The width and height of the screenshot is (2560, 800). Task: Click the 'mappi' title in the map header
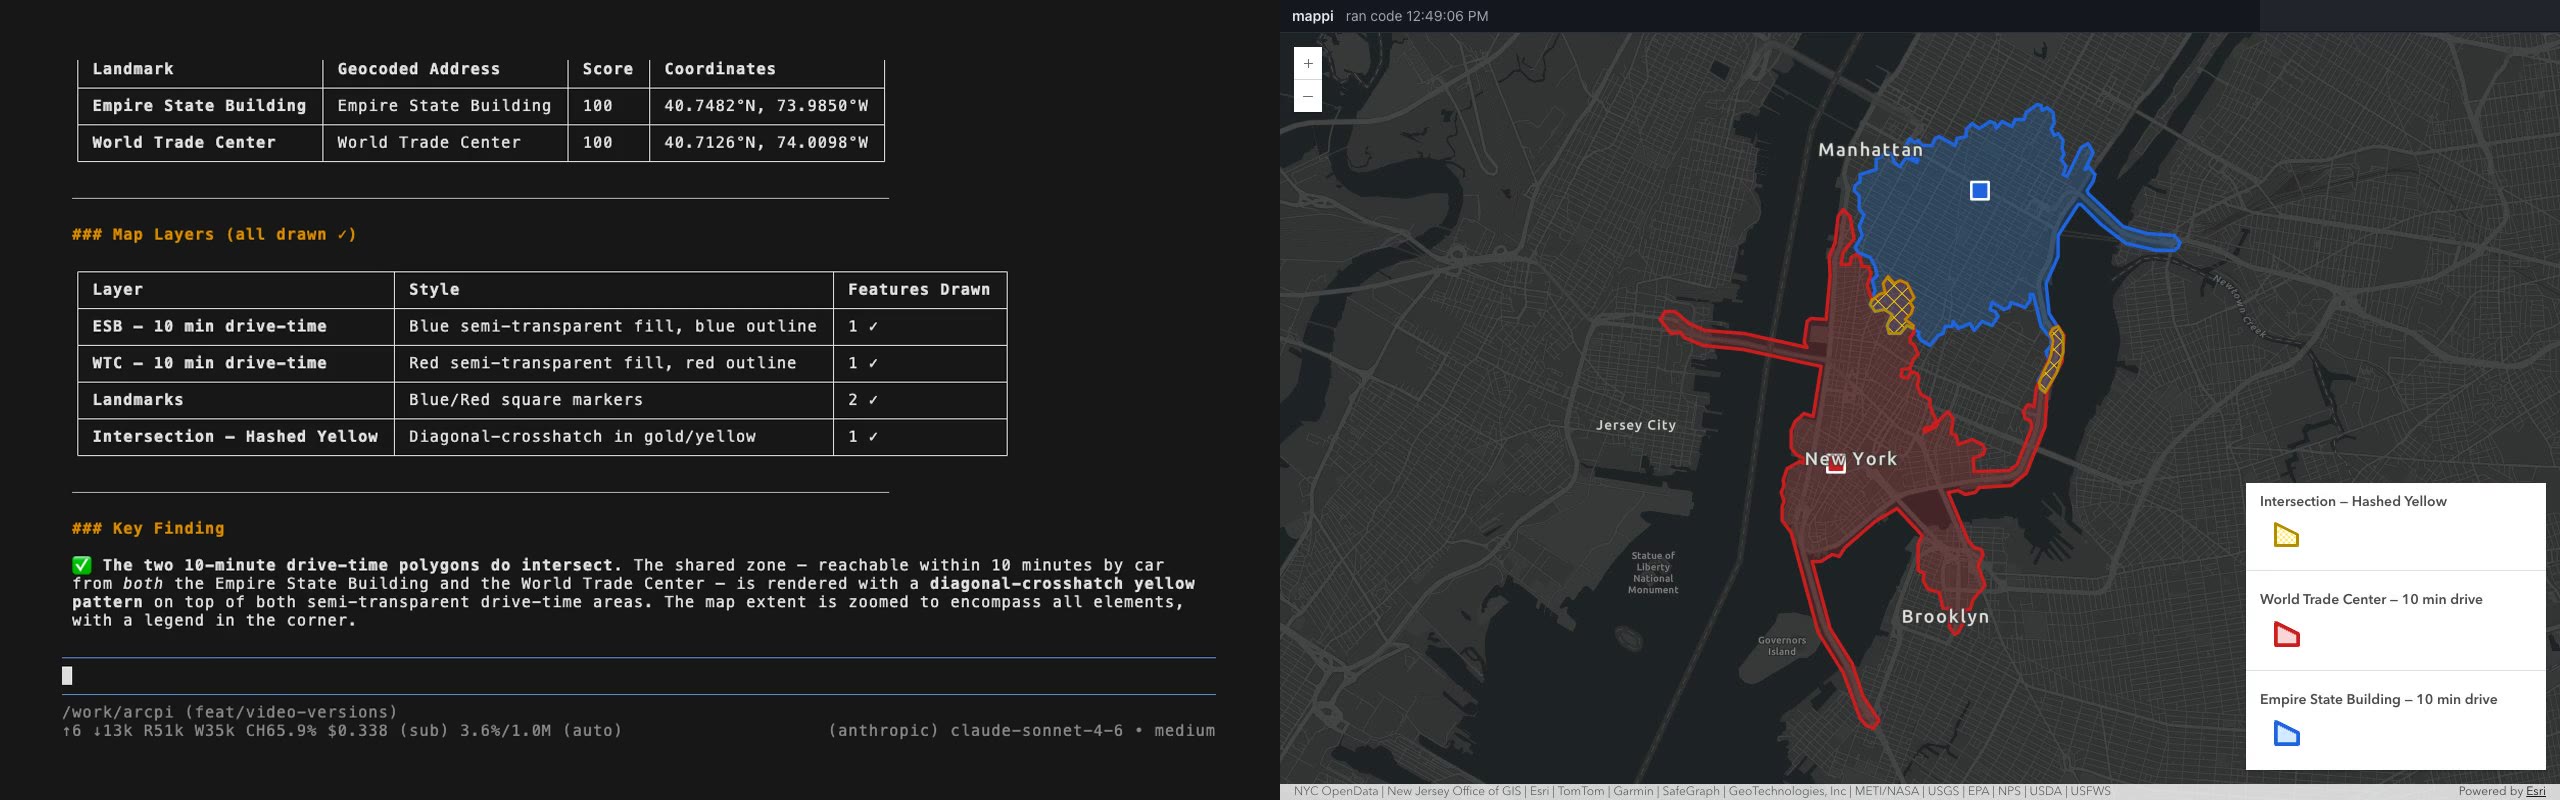click(x=1312, y=16)
